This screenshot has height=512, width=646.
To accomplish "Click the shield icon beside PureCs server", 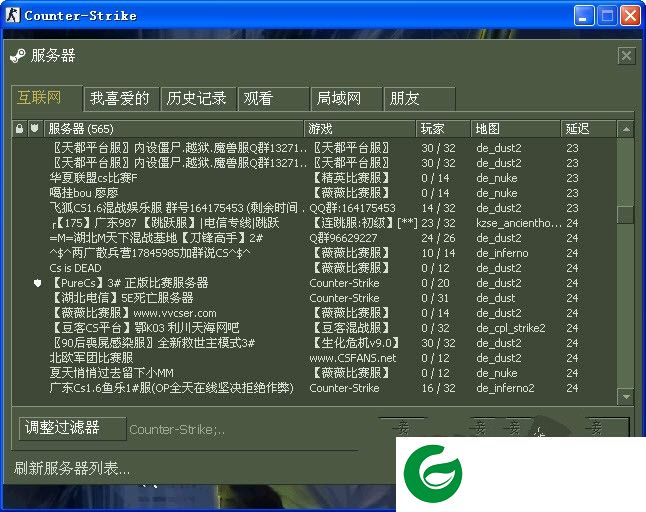I will click(x=37, y=283).
